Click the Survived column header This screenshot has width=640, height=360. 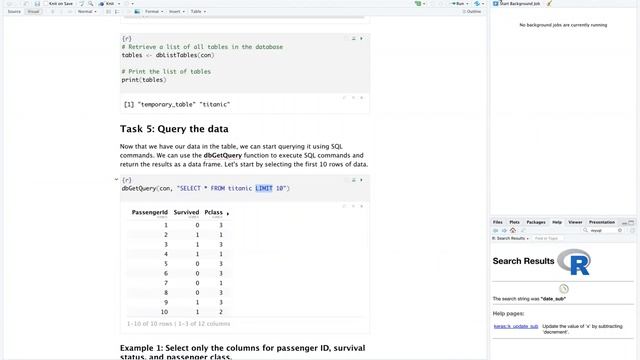tap(186, 213)
